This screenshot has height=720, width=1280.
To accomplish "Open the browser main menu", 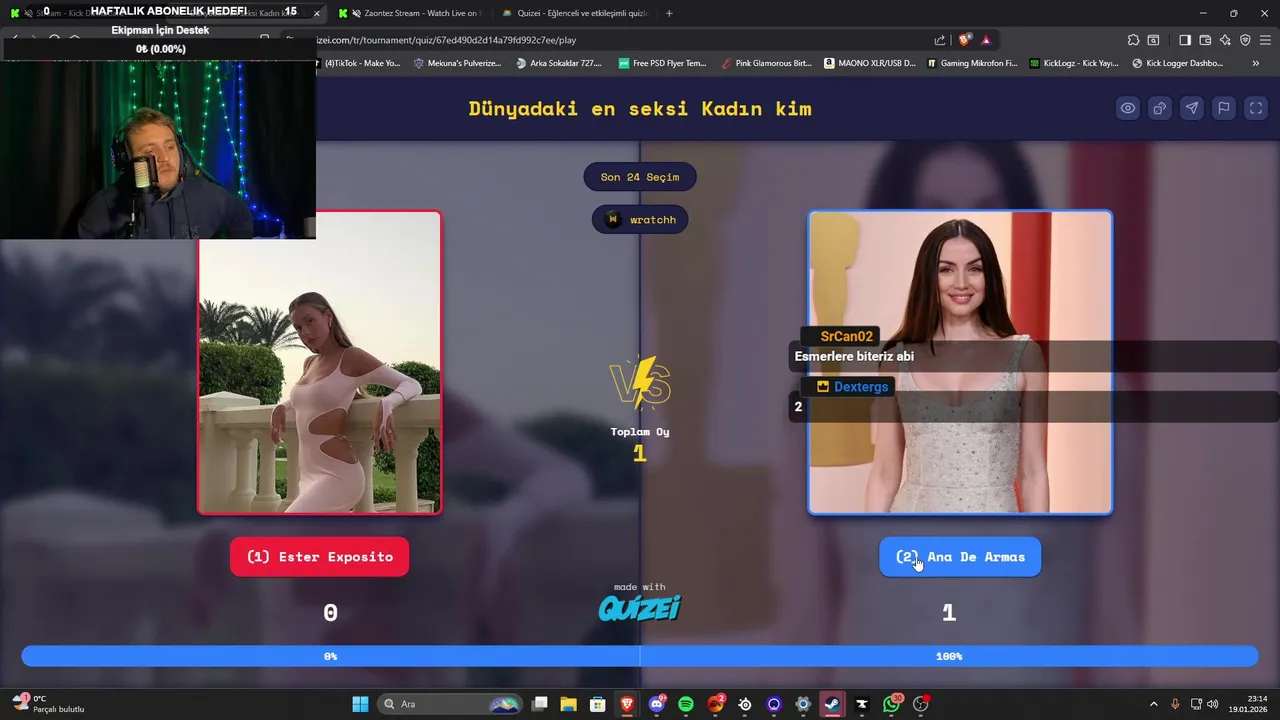I will (1265, 40).
